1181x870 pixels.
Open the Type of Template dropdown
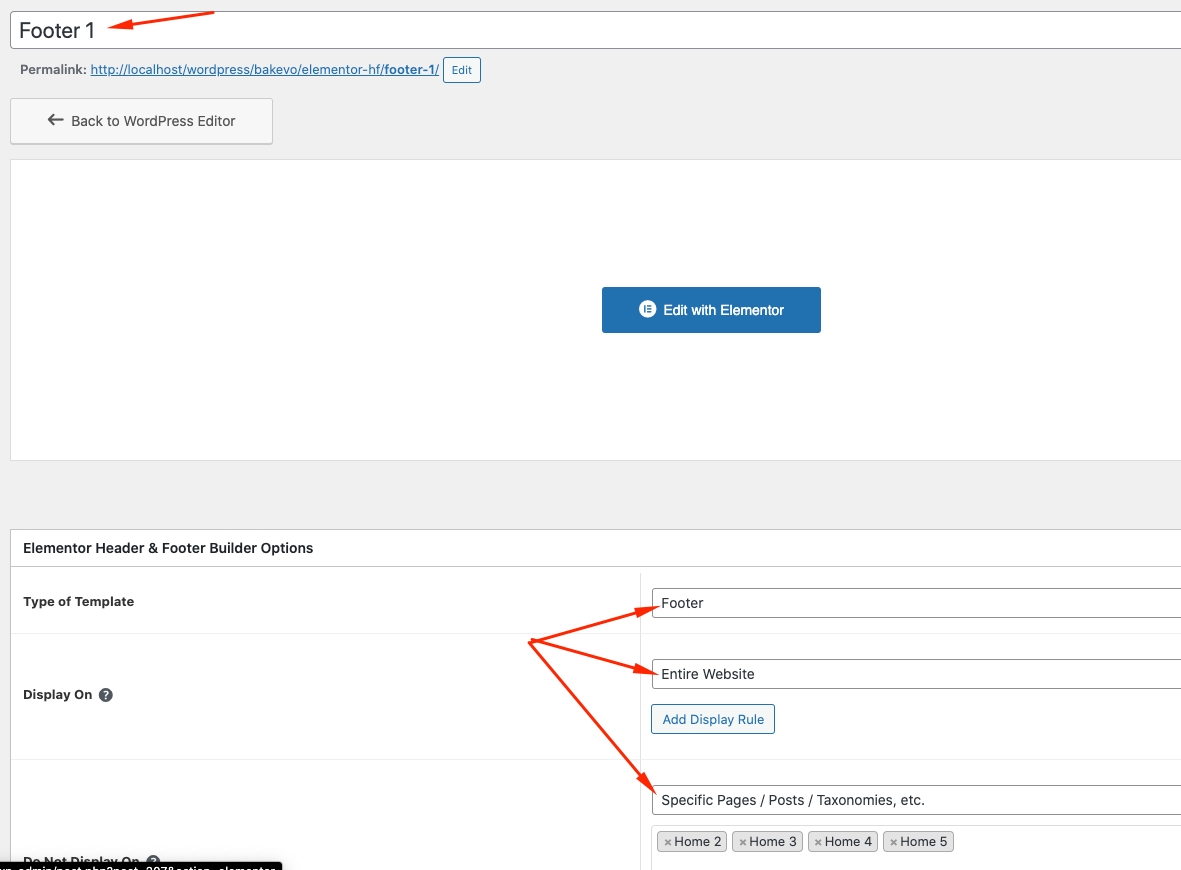[915, 603]
